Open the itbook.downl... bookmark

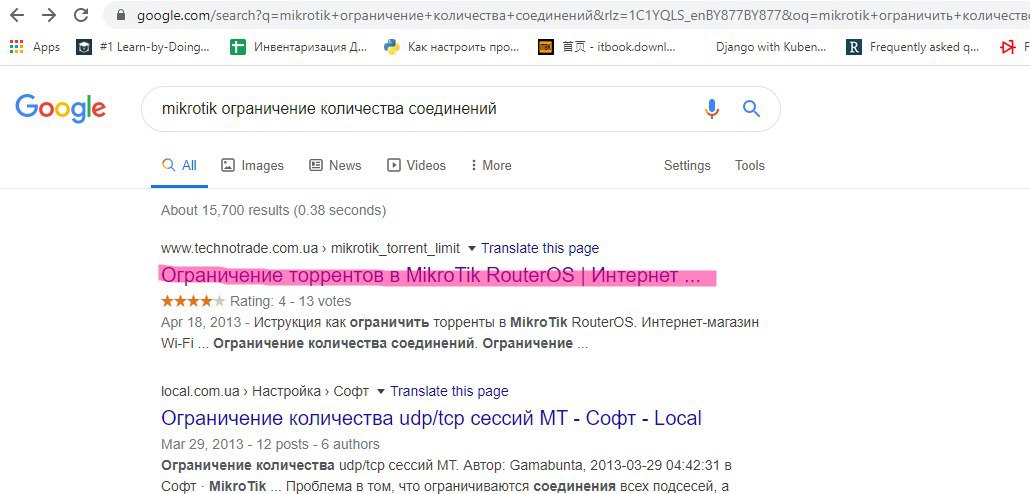pos(607,47)
